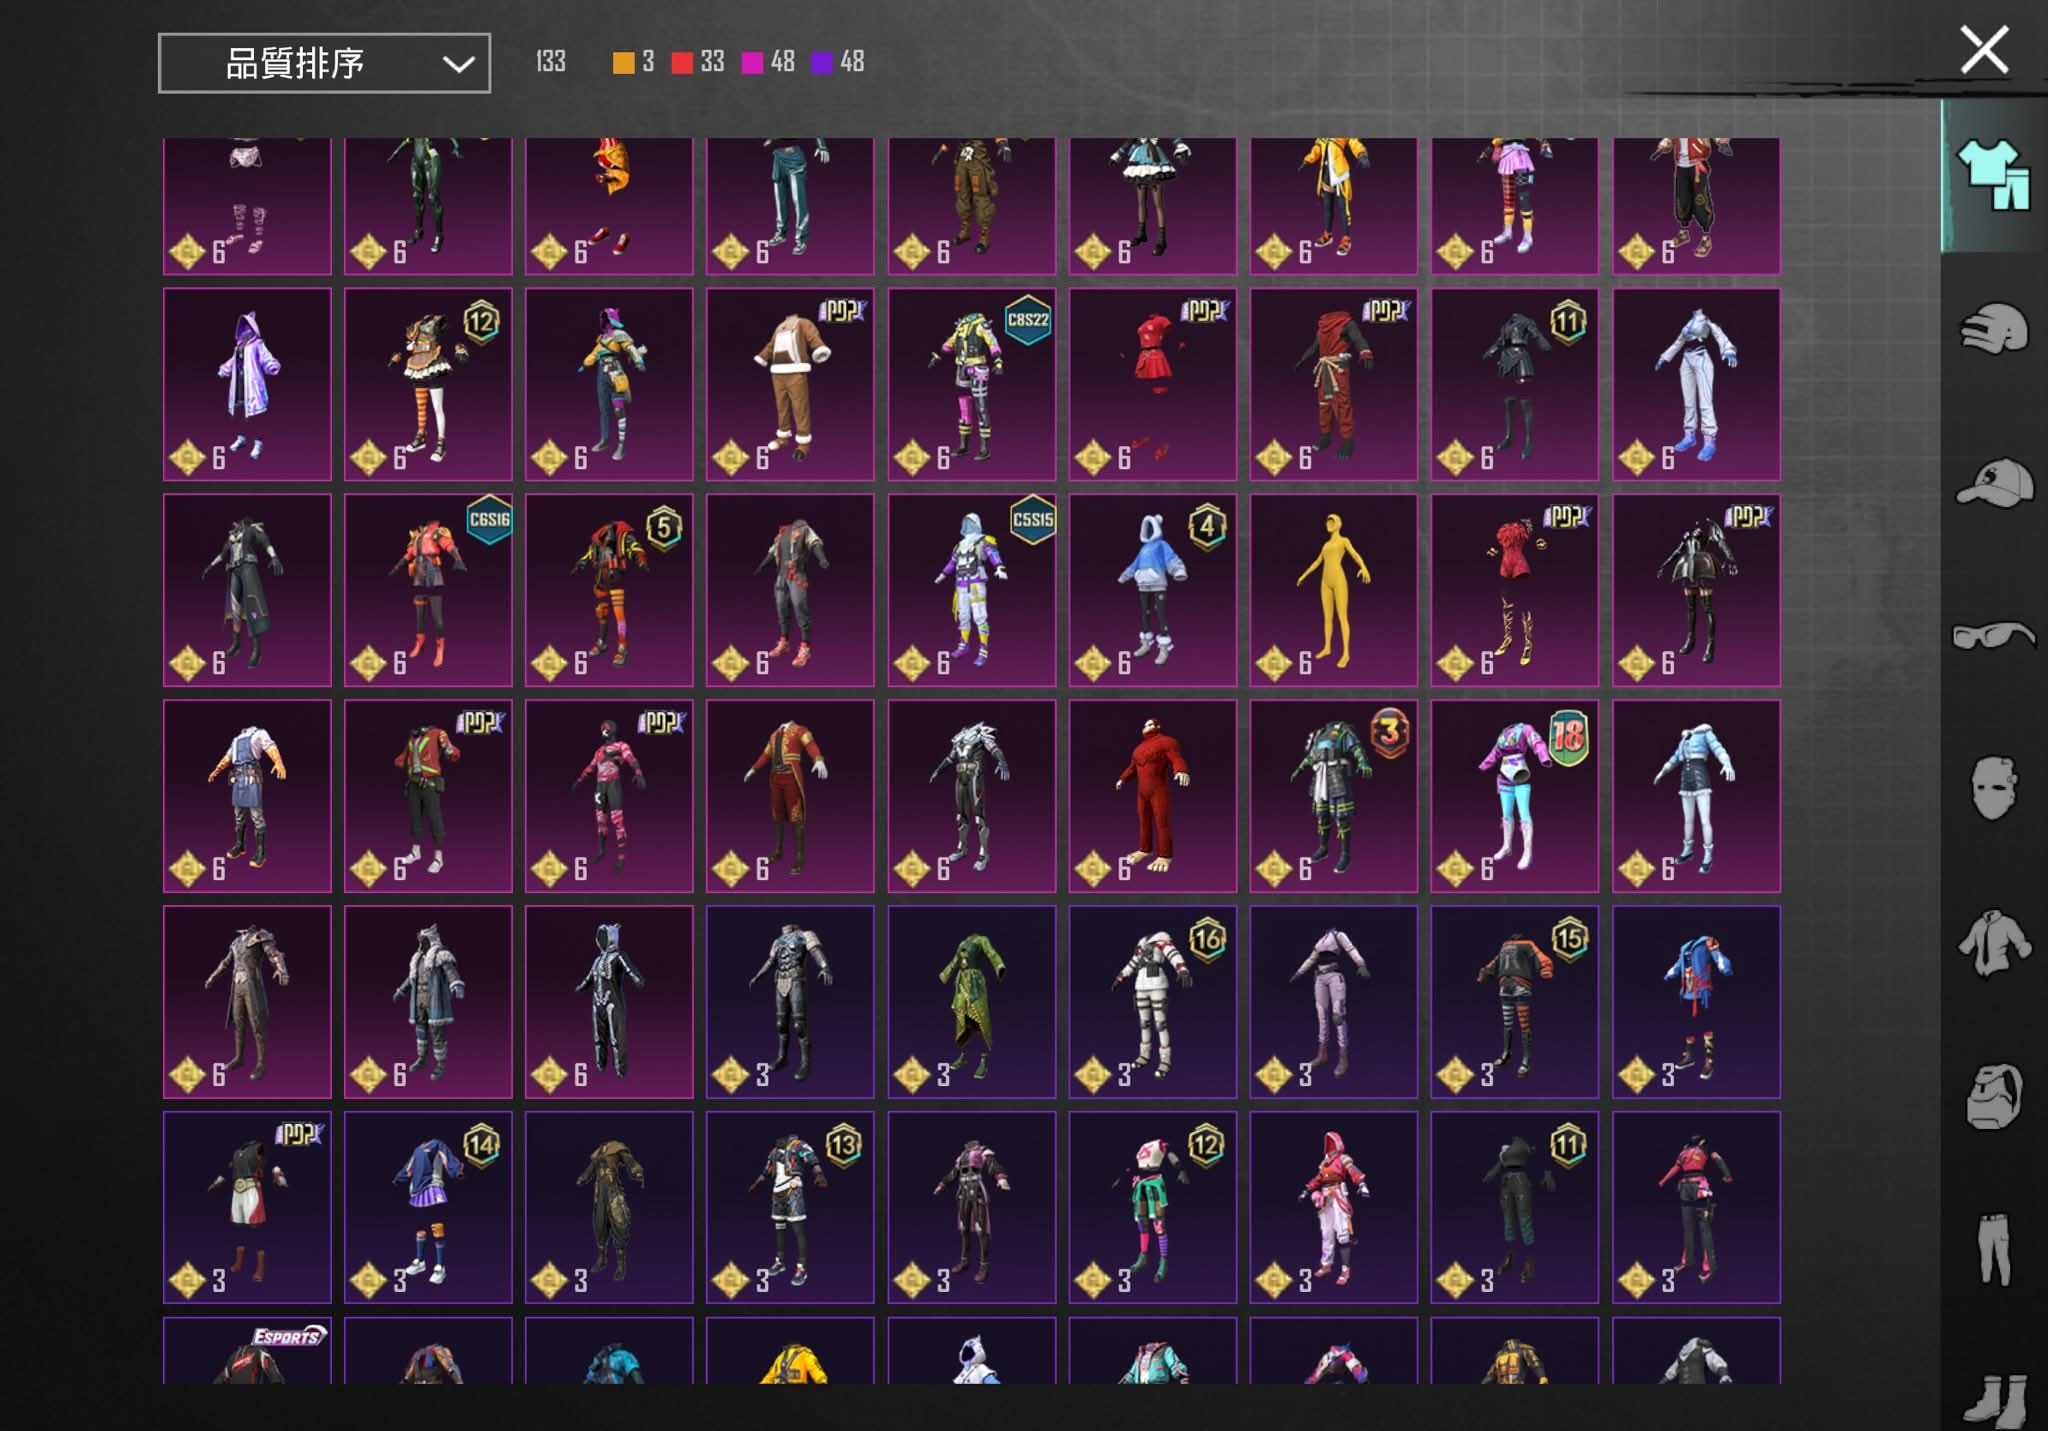This screenshot has width=2048, height=1431.
Task: Close the inventory with the X
Action: 1984,50
